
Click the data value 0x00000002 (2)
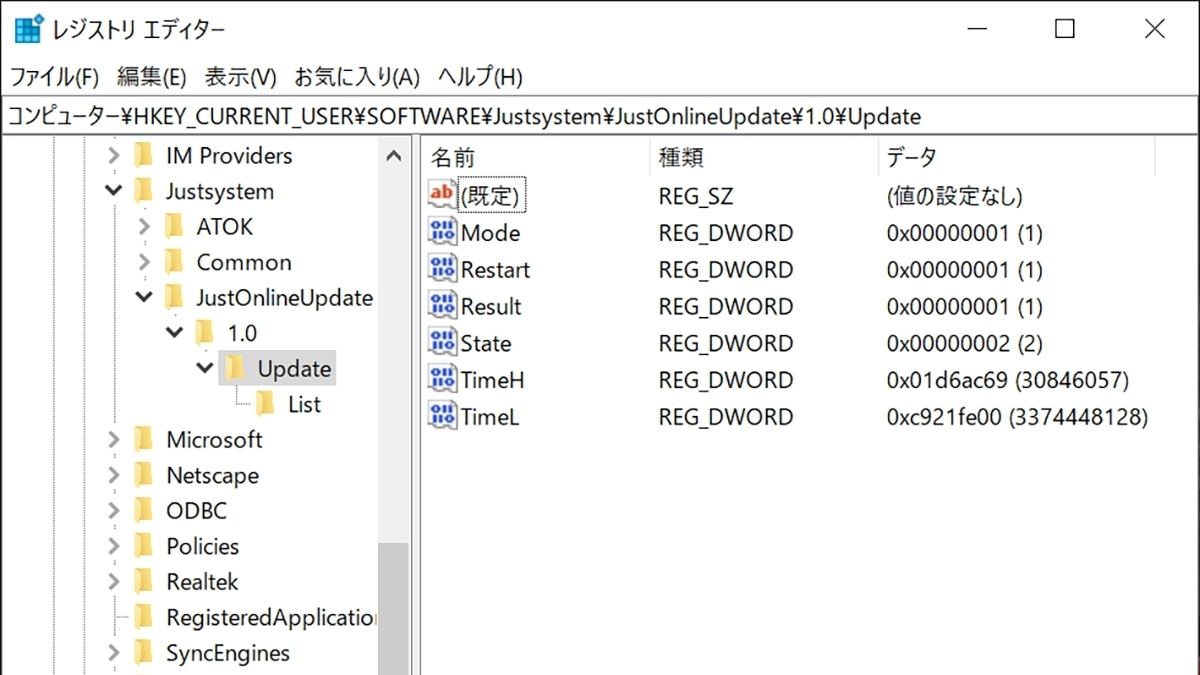964,343
